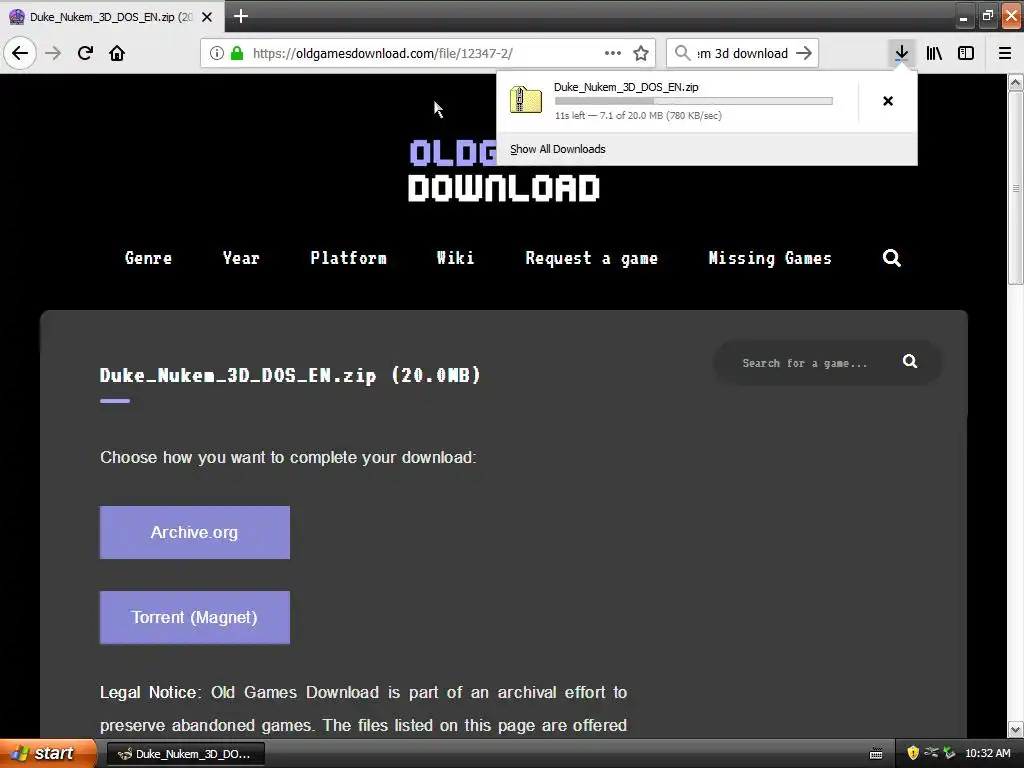
Task: Show sidebars toolbar button
Action: click(x=966, y=53)
